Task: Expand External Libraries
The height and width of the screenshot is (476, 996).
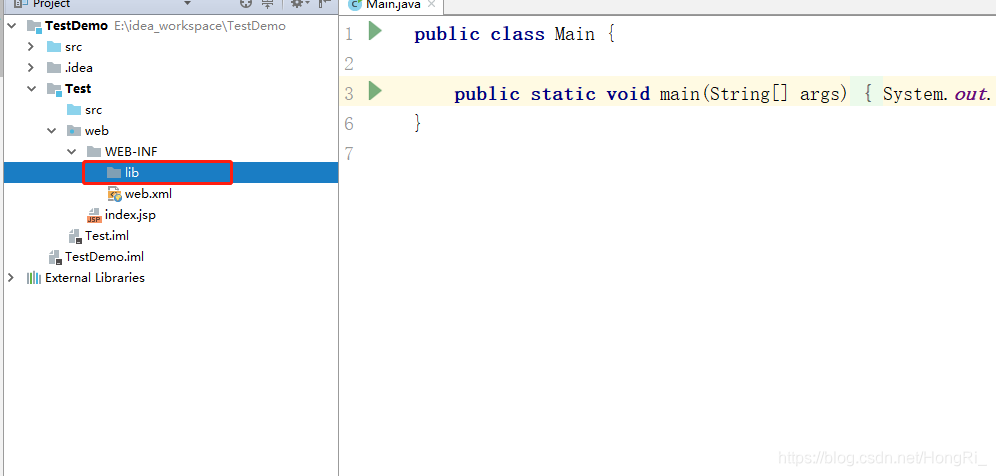Action: (11, 278)
